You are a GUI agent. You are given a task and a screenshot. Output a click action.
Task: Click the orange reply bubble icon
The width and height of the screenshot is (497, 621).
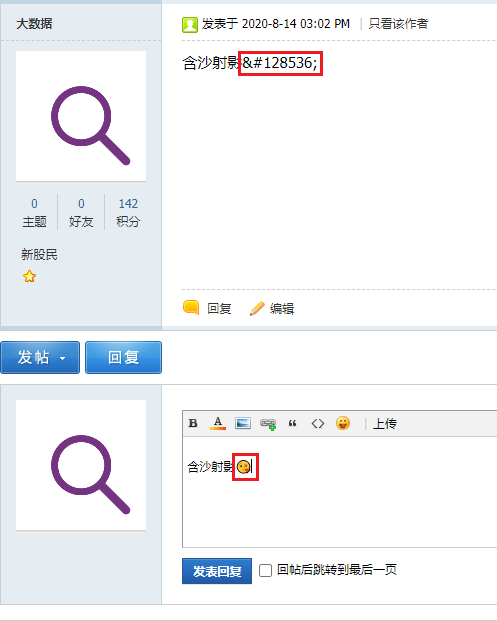191,308
